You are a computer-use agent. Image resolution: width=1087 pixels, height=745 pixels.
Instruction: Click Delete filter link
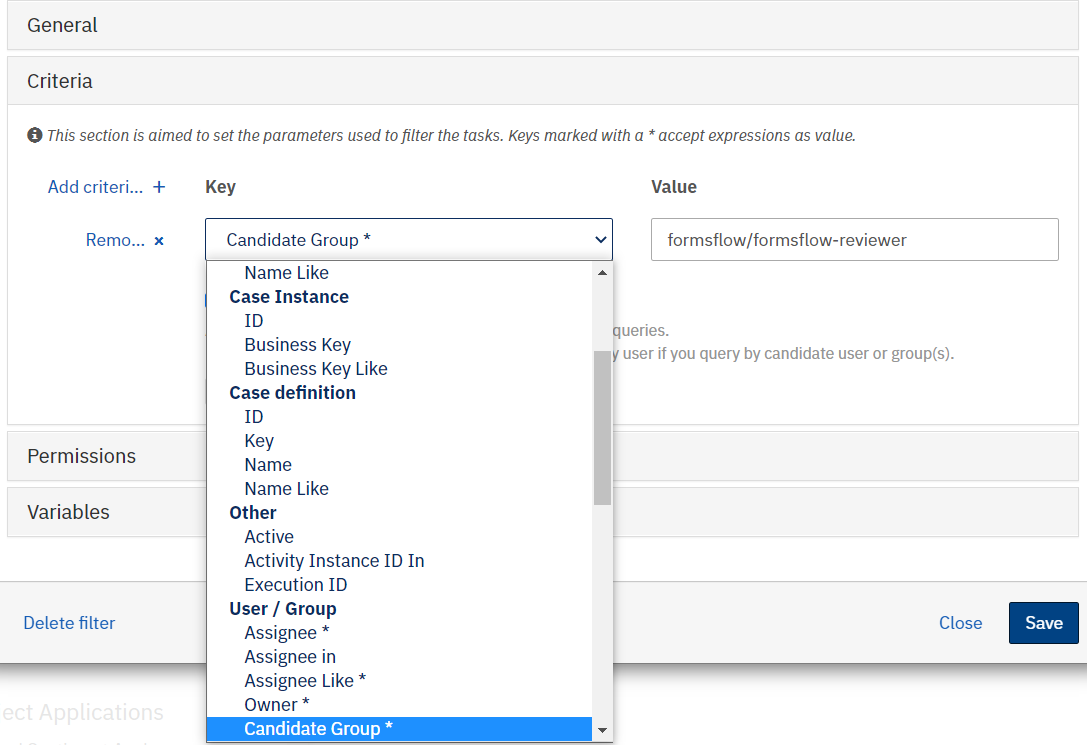click(x=69, y=623)
